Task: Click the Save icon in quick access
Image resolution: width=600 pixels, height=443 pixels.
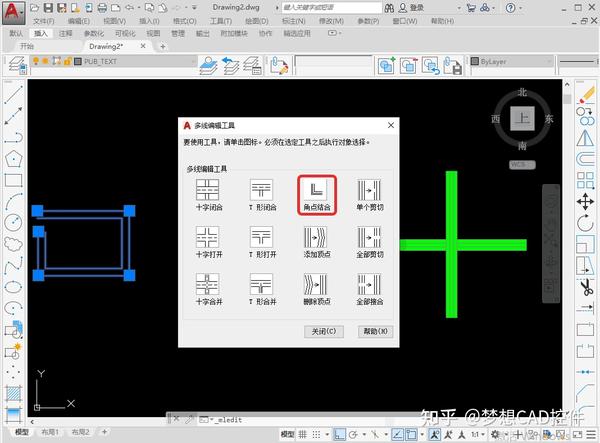Action: point(48,8)
